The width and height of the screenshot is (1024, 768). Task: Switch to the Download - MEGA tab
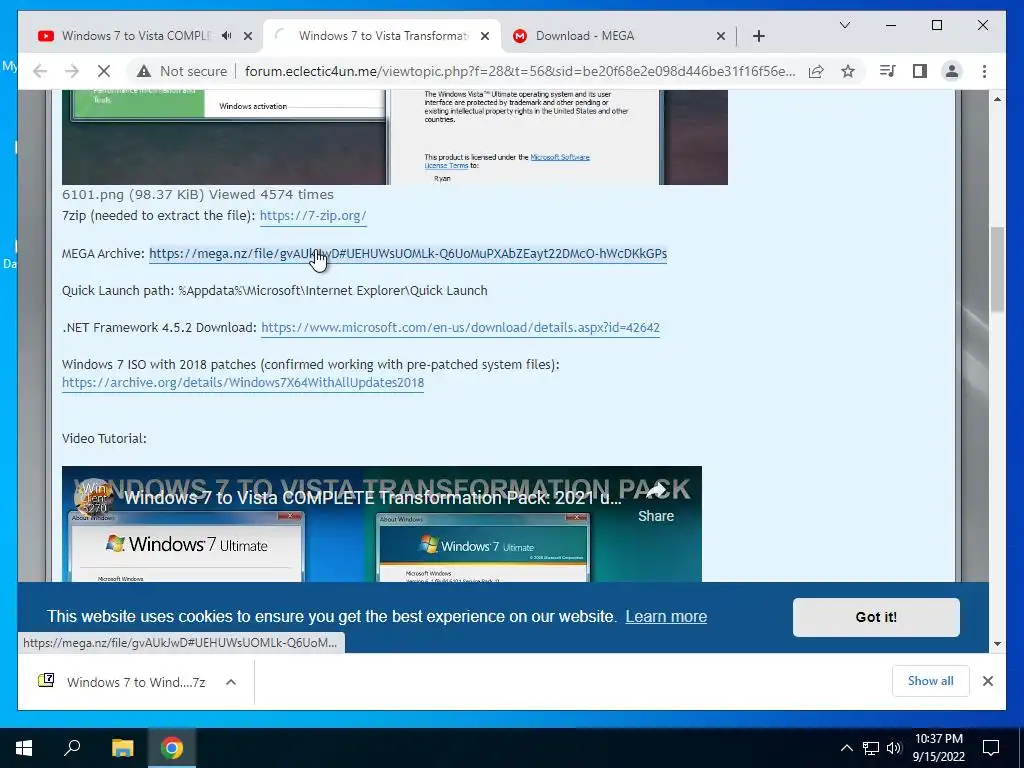coord(584,36)
